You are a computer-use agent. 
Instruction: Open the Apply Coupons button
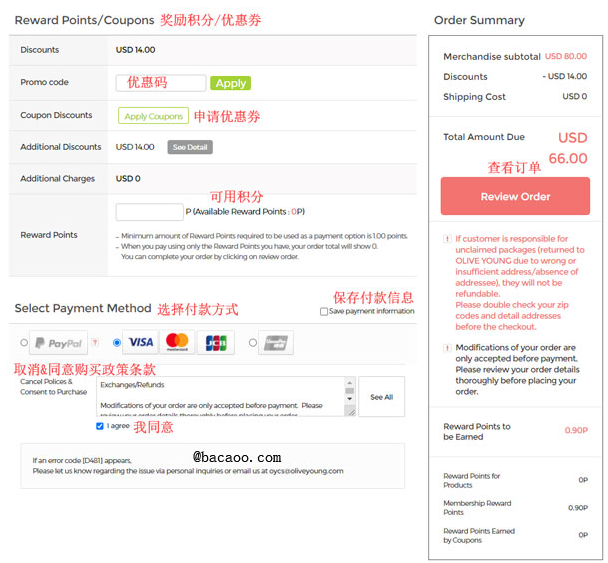[154, 116]
